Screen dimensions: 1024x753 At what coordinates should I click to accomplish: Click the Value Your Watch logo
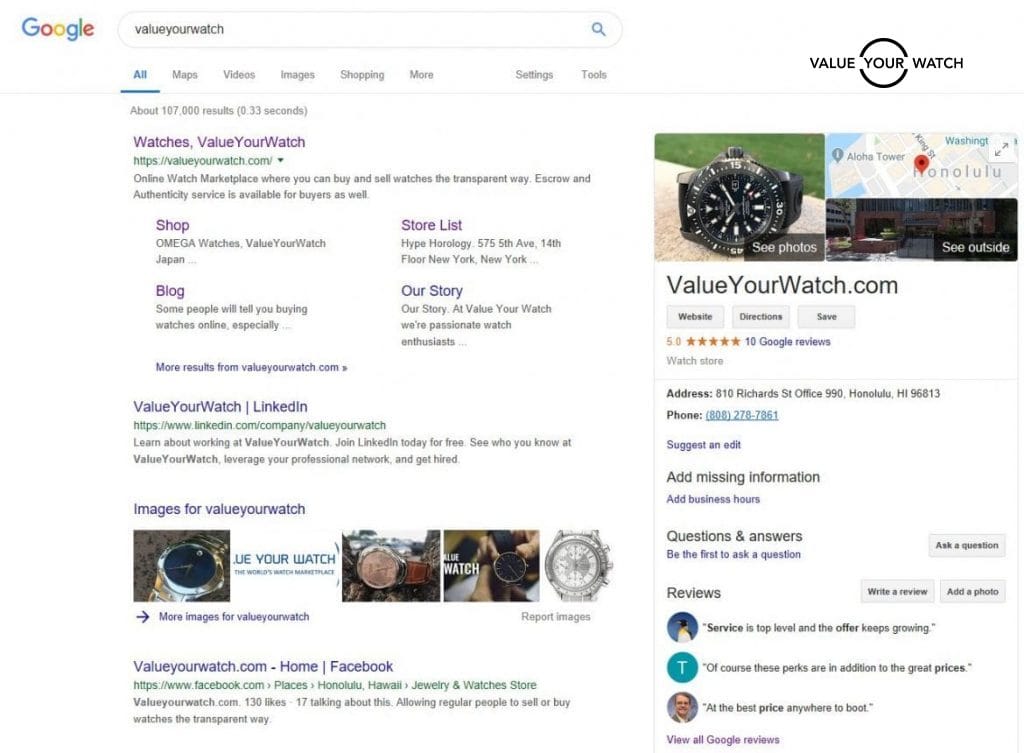pyautogui.click(x=885, y=63)
